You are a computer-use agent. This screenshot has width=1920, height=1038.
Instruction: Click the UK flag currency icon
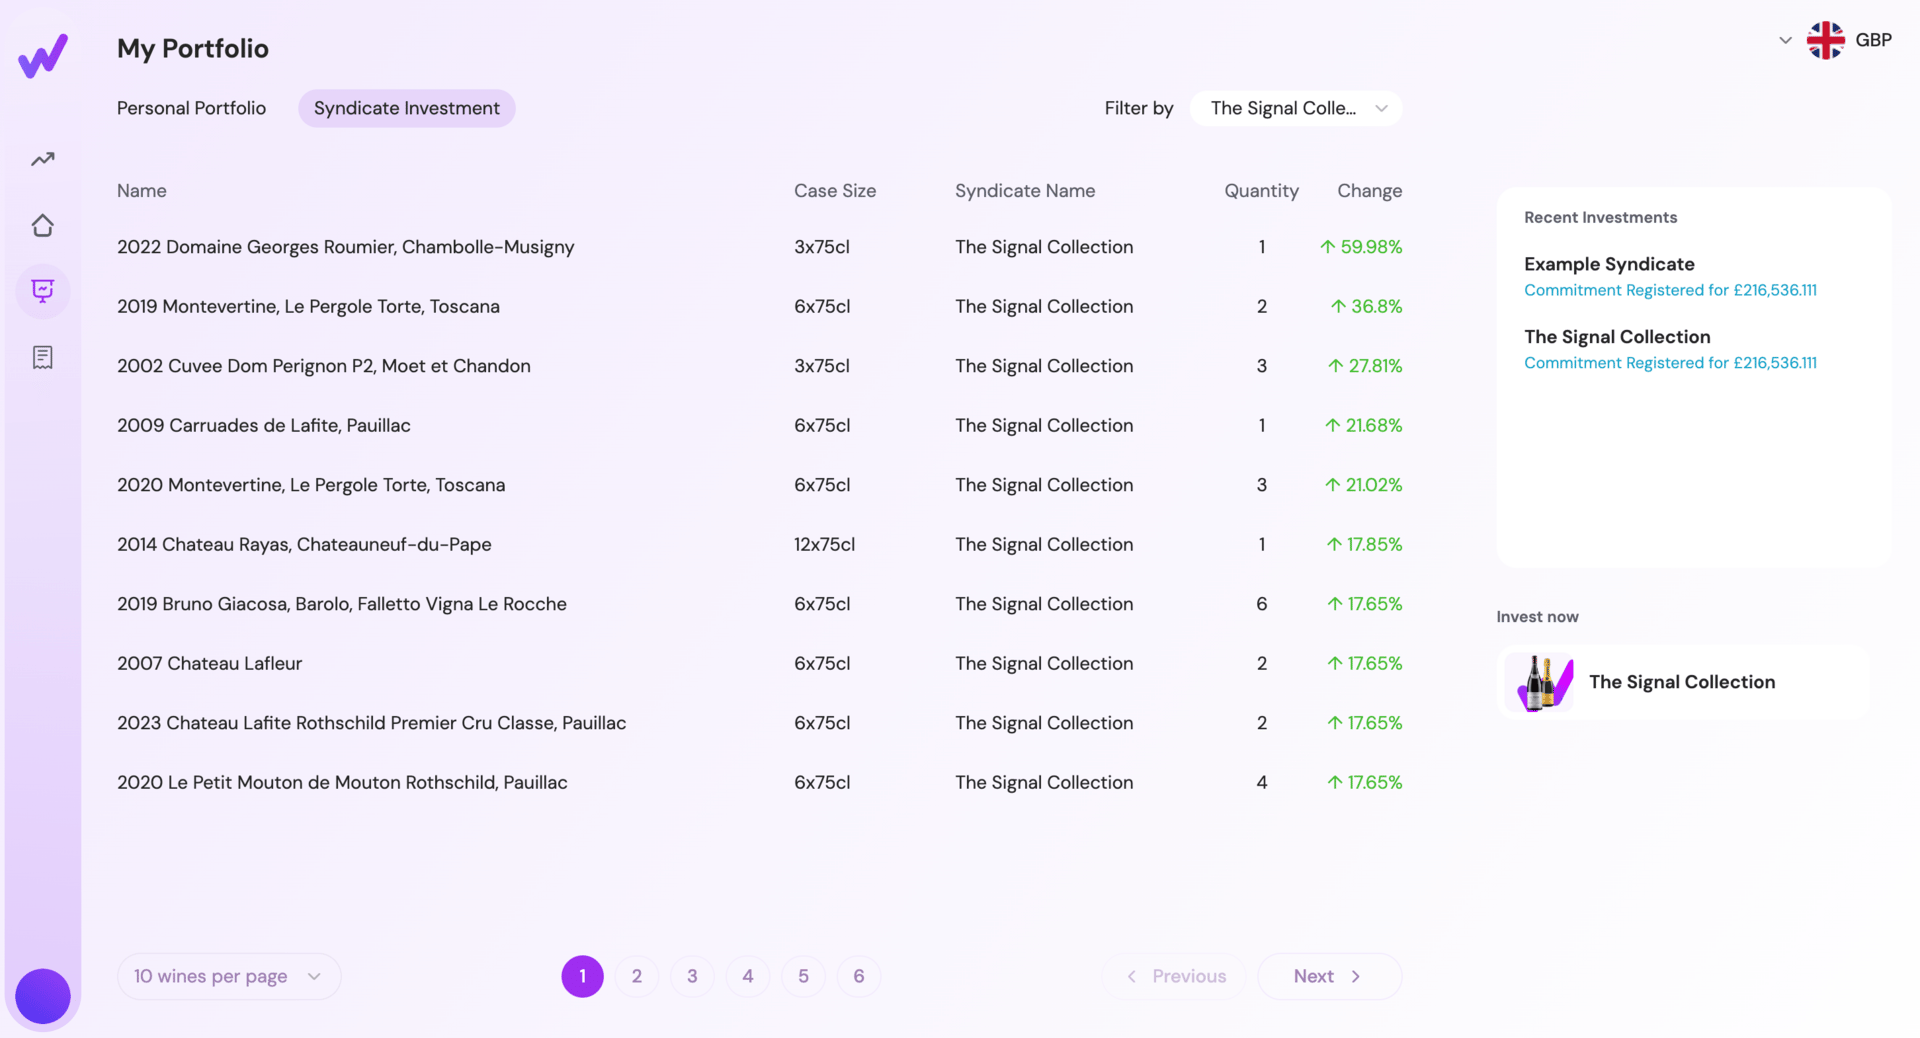(x=1825, y=40)
